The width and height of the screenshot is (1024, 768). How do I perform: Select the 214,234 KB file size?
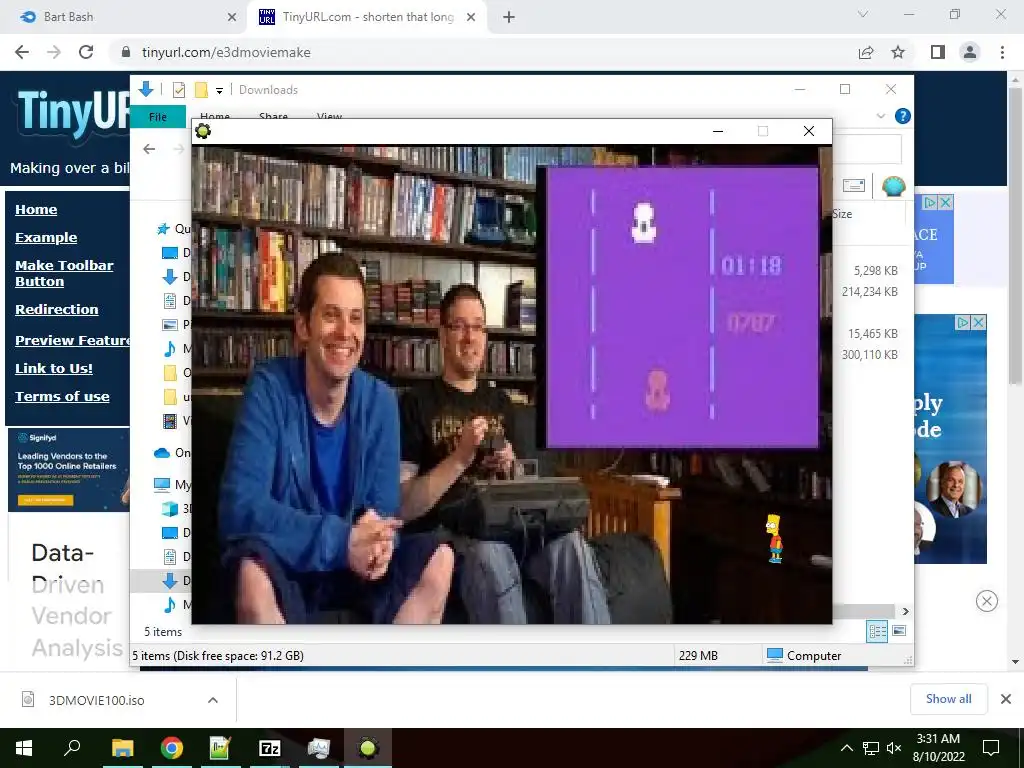[869, 291]
